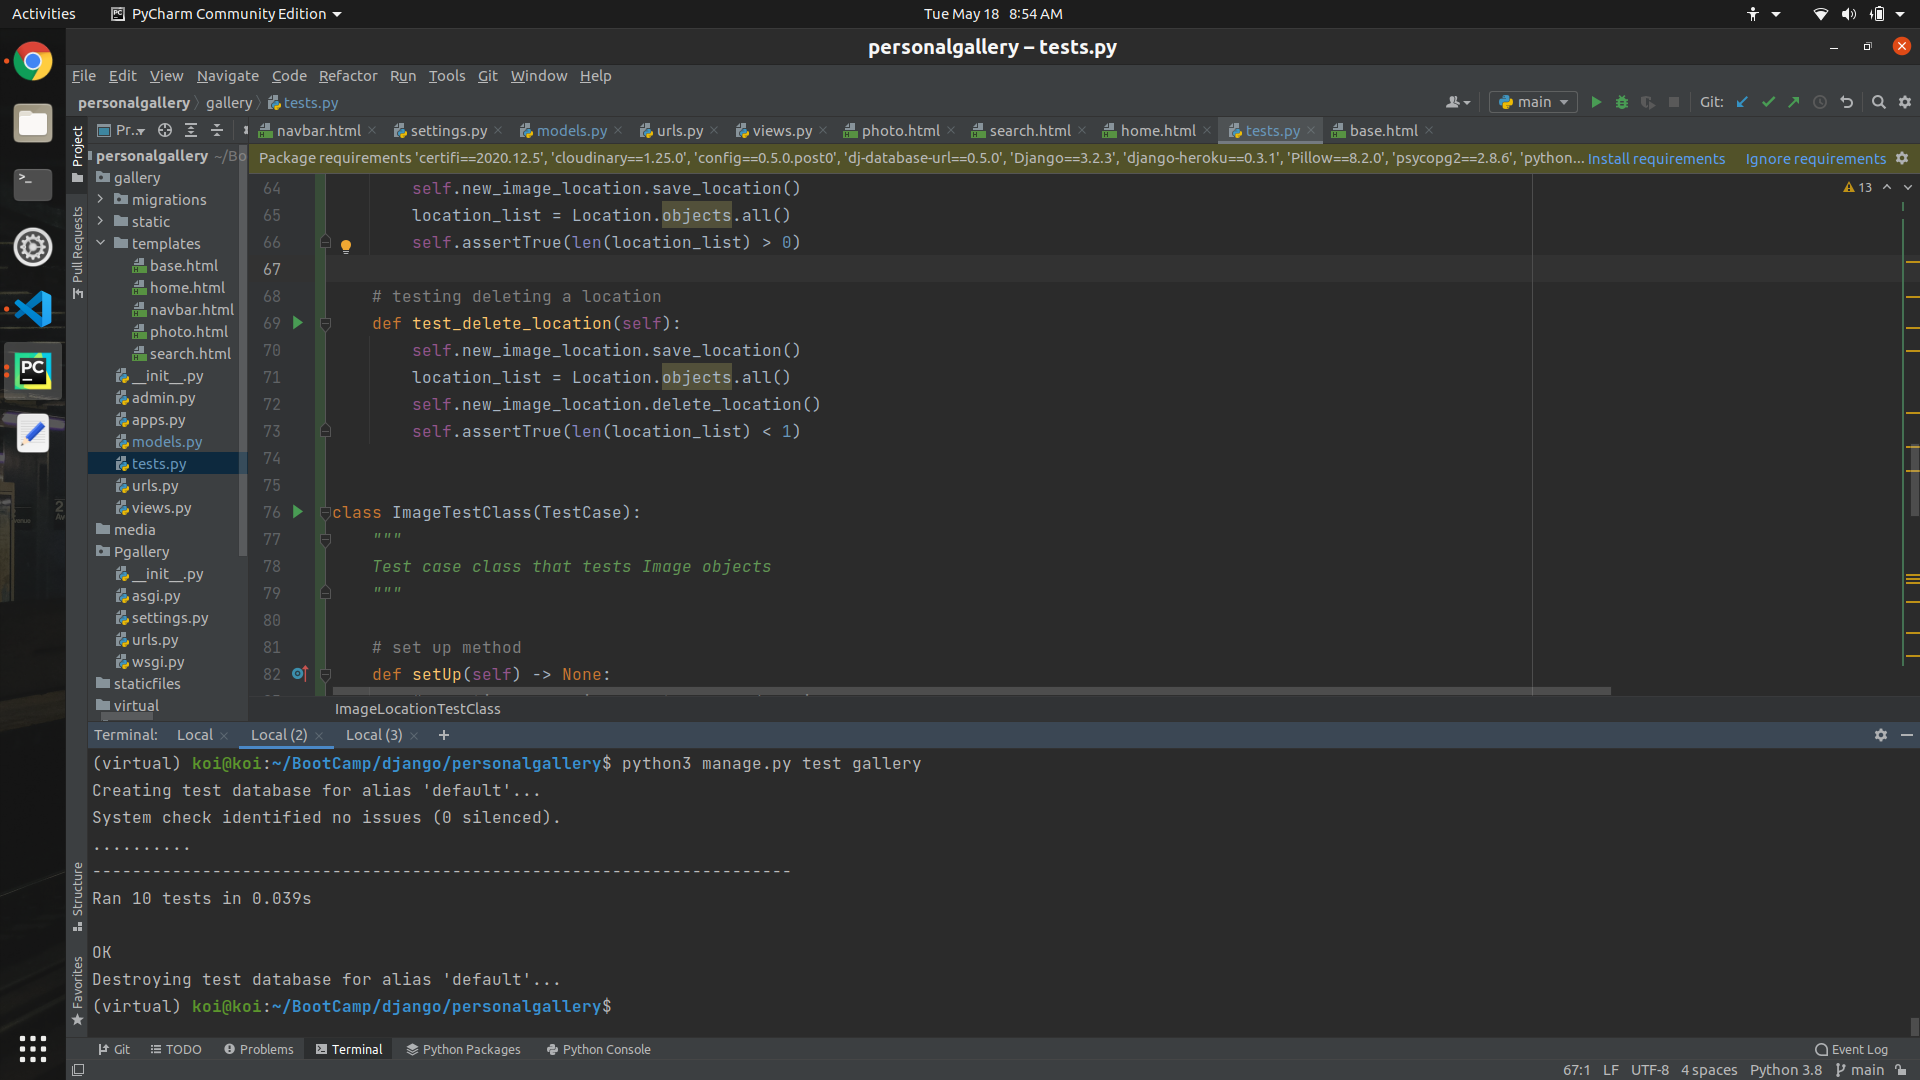Expand the static folder

(100, 221)
